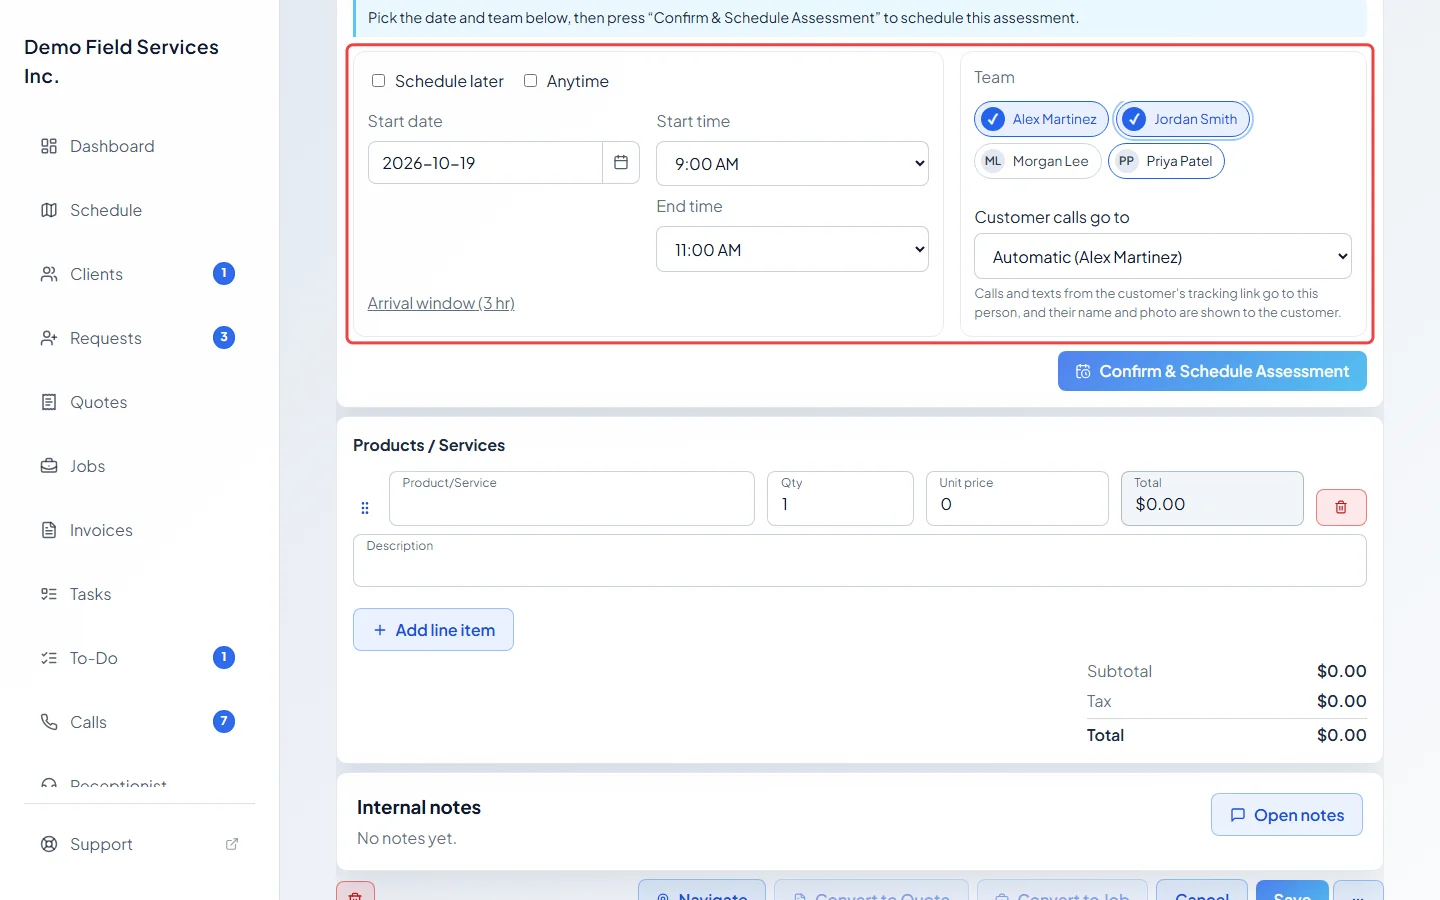
Task: Click the Unit price input field
Action: coord(1017,498)
